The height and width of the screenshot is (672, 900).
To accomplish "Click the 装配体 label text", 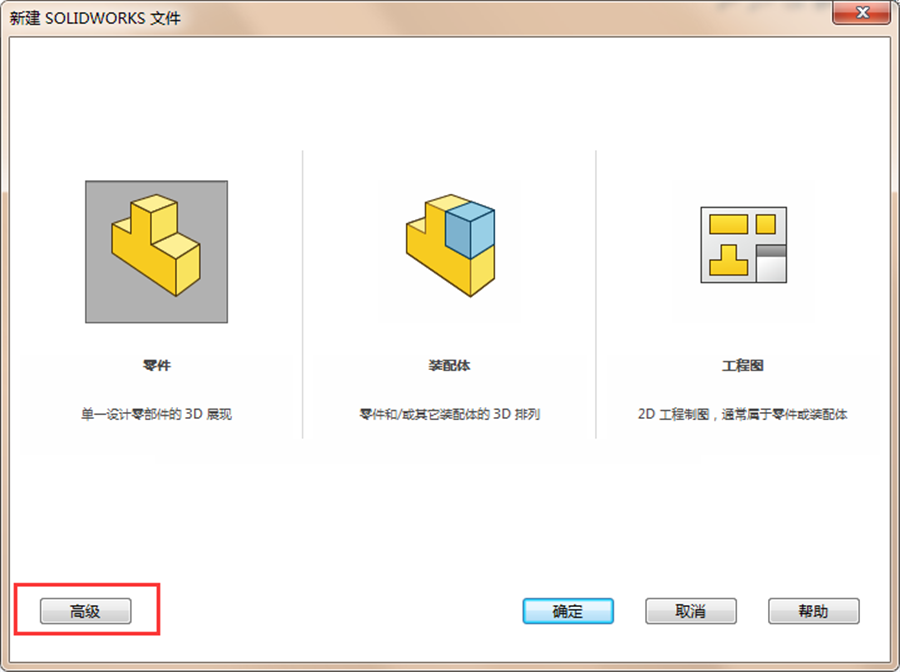I will [x=449, y=365].
